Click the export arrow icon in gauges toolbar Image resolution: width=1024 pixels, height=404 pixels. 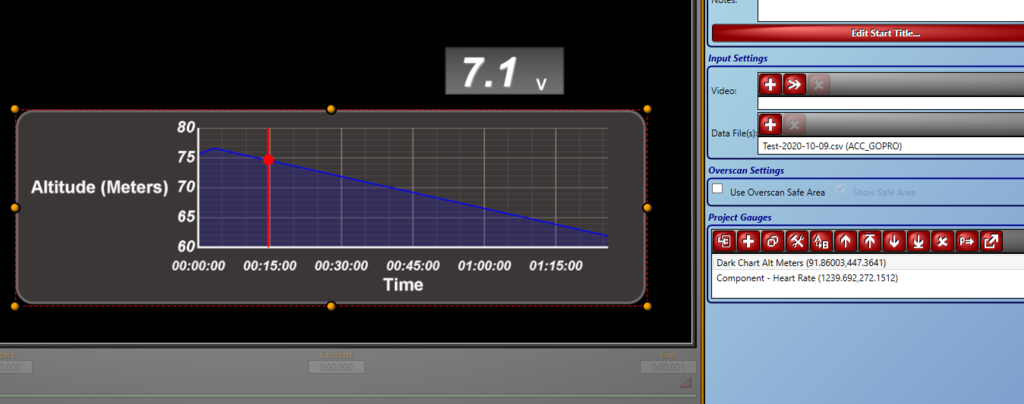(x=990, y=241)
